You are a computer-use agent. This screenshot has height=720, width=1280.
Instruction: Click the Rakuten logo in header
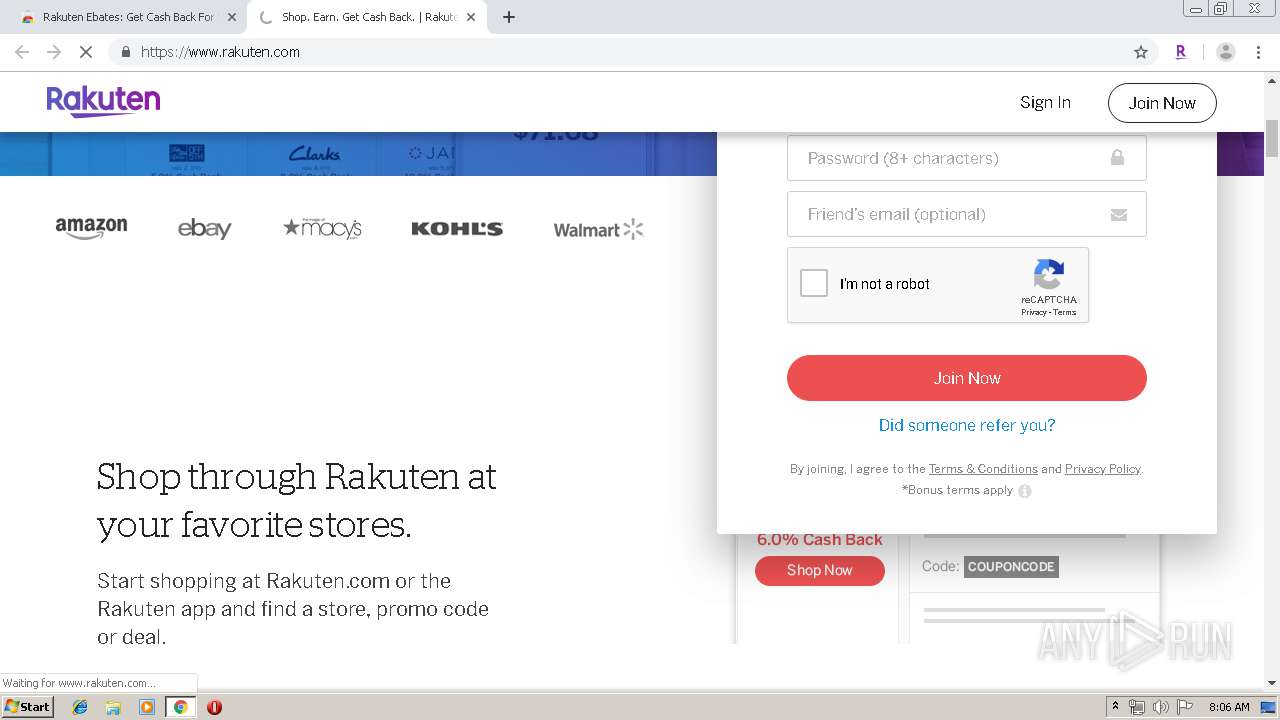[x=103, y=101]
